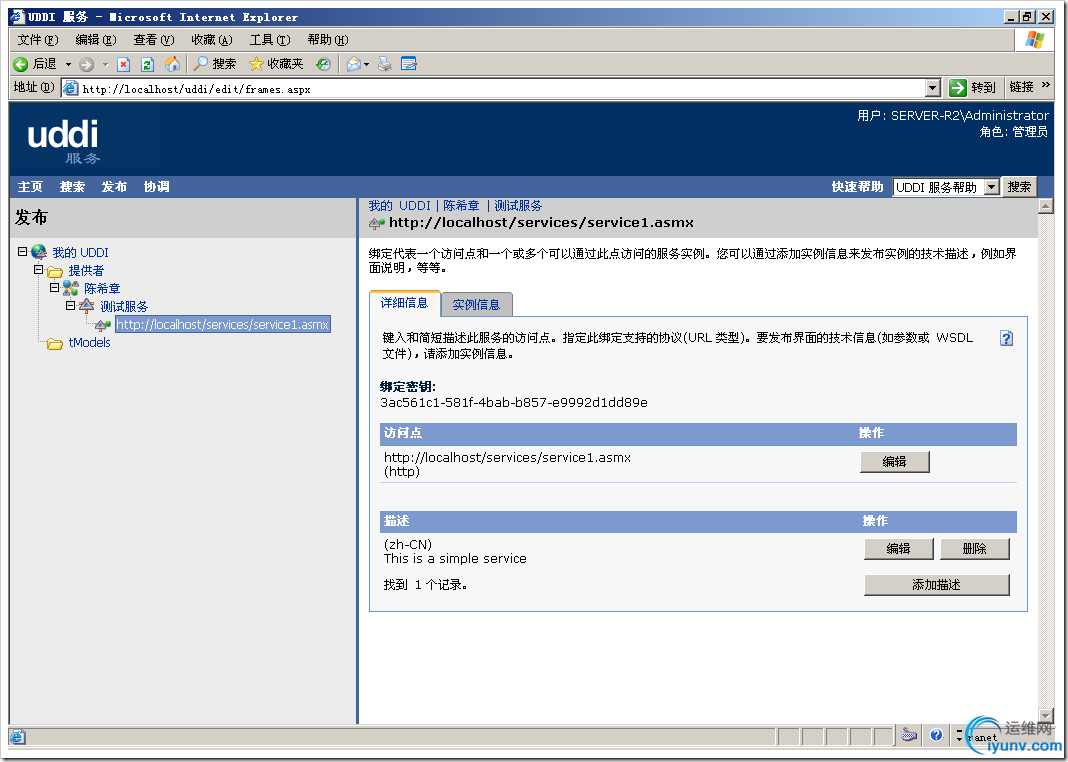The width and height of the screenshot is (1068, 762).
Task: Select tModels folder in the tree
Action: pos(89,343)
